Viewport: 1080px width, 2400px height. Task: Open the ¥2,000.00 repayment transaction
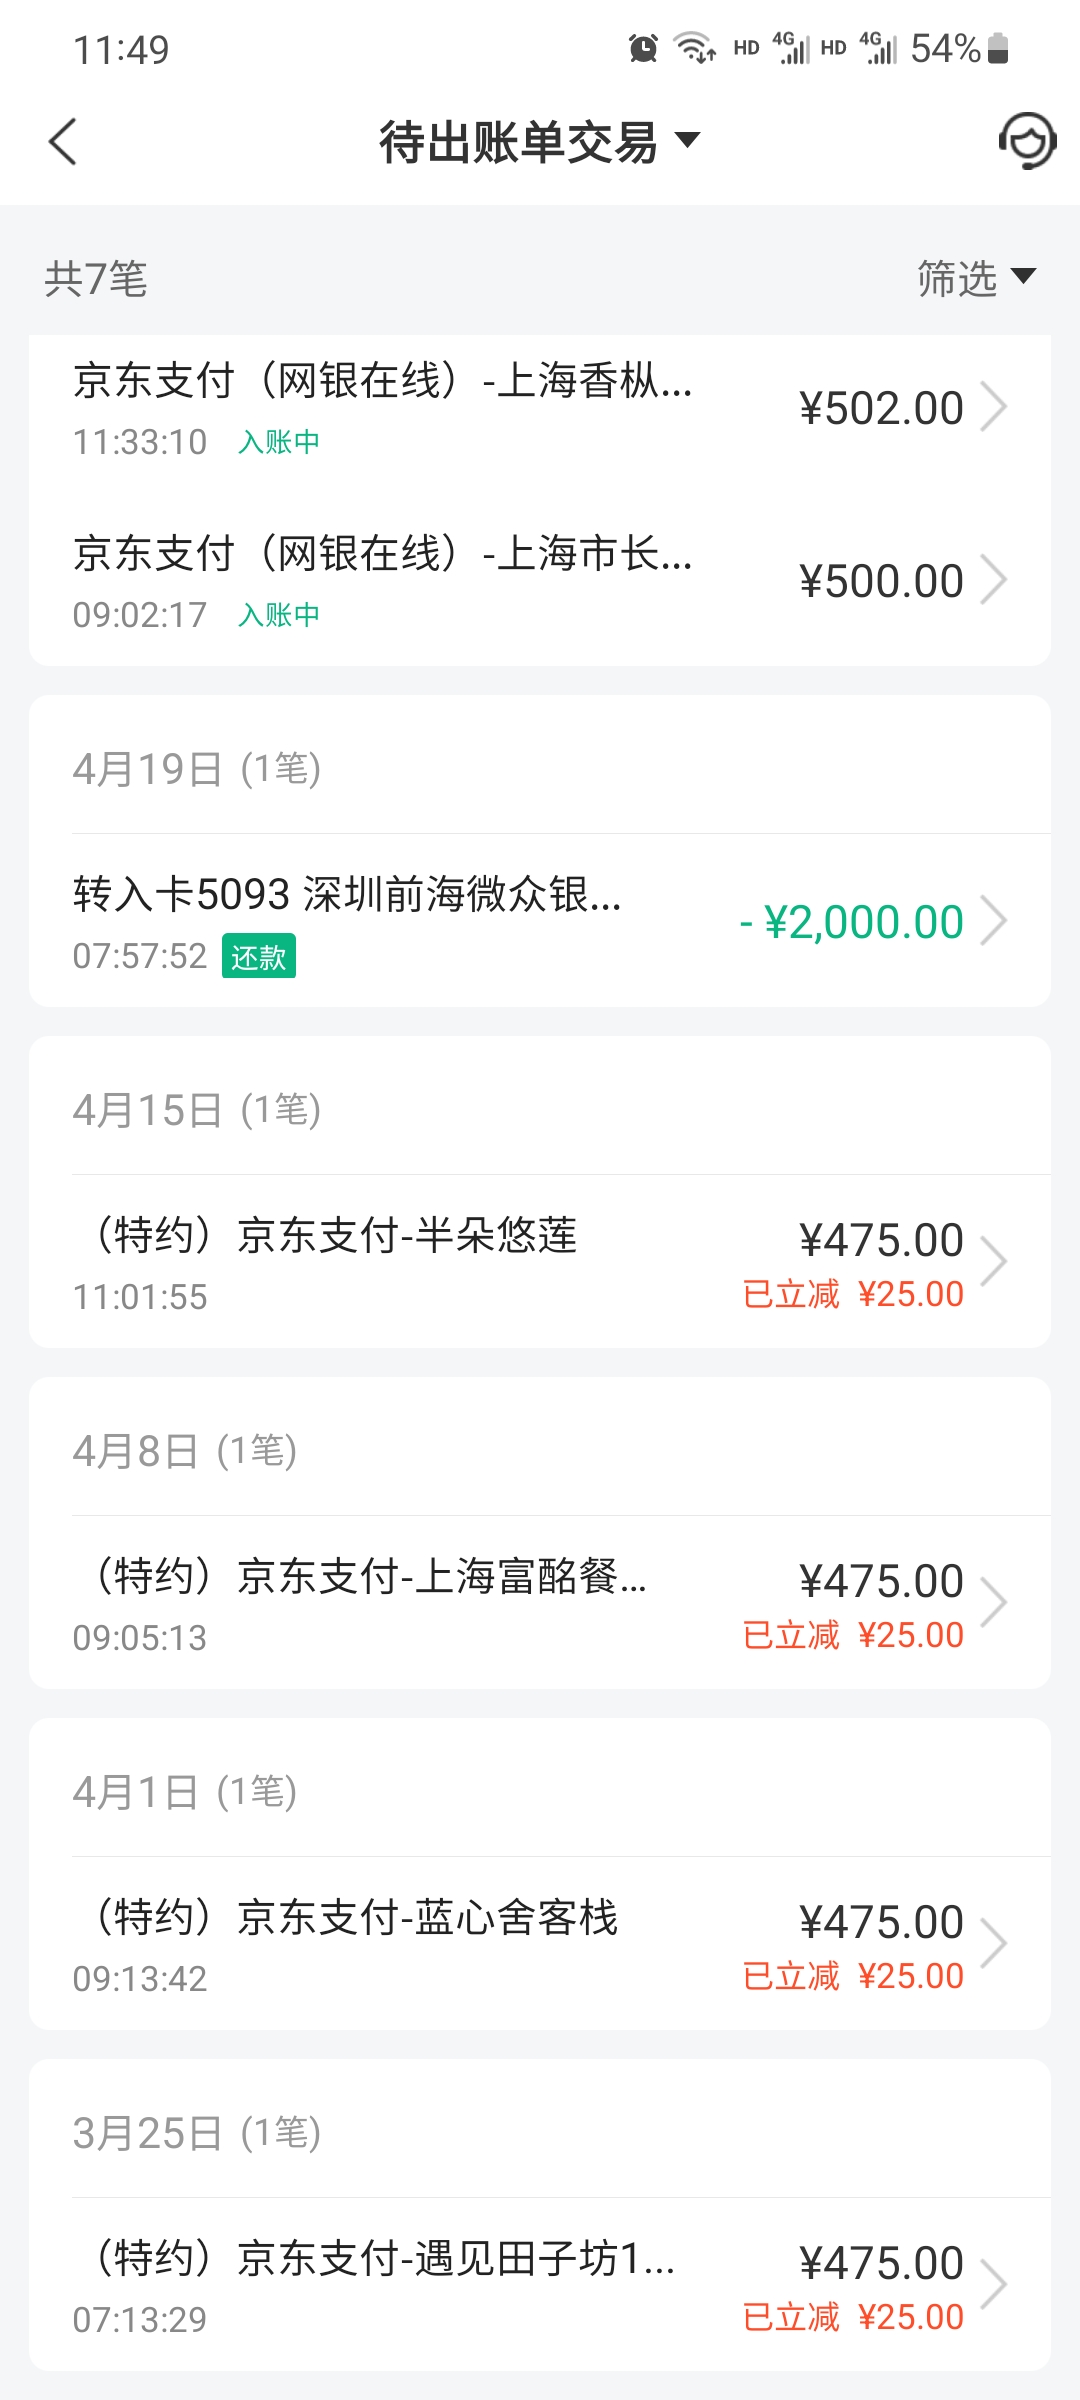[x=540, y=921]
